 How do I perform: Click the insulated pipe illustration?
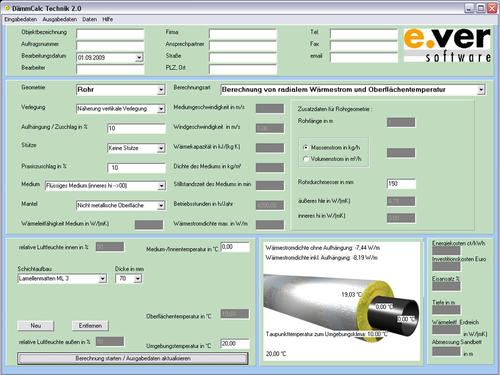[x=341, y=308]
